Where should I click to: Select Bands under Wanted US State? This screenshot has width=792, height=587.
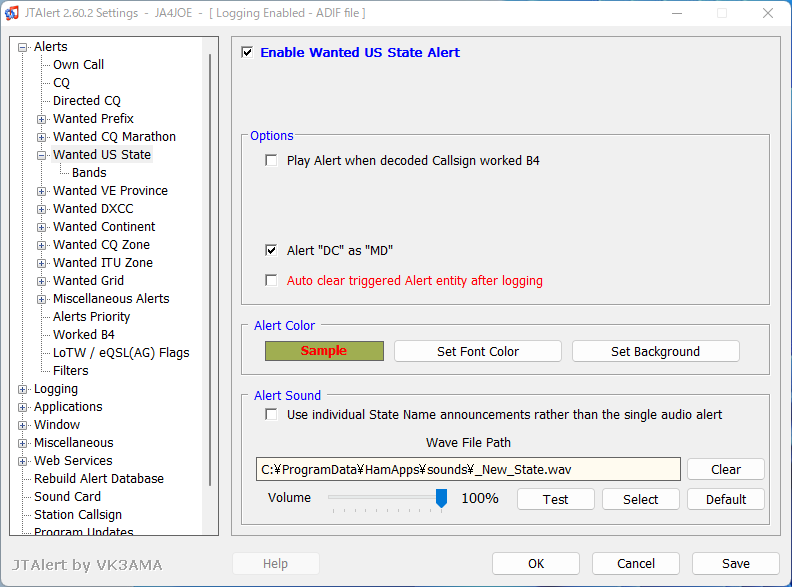coord(89,173)
